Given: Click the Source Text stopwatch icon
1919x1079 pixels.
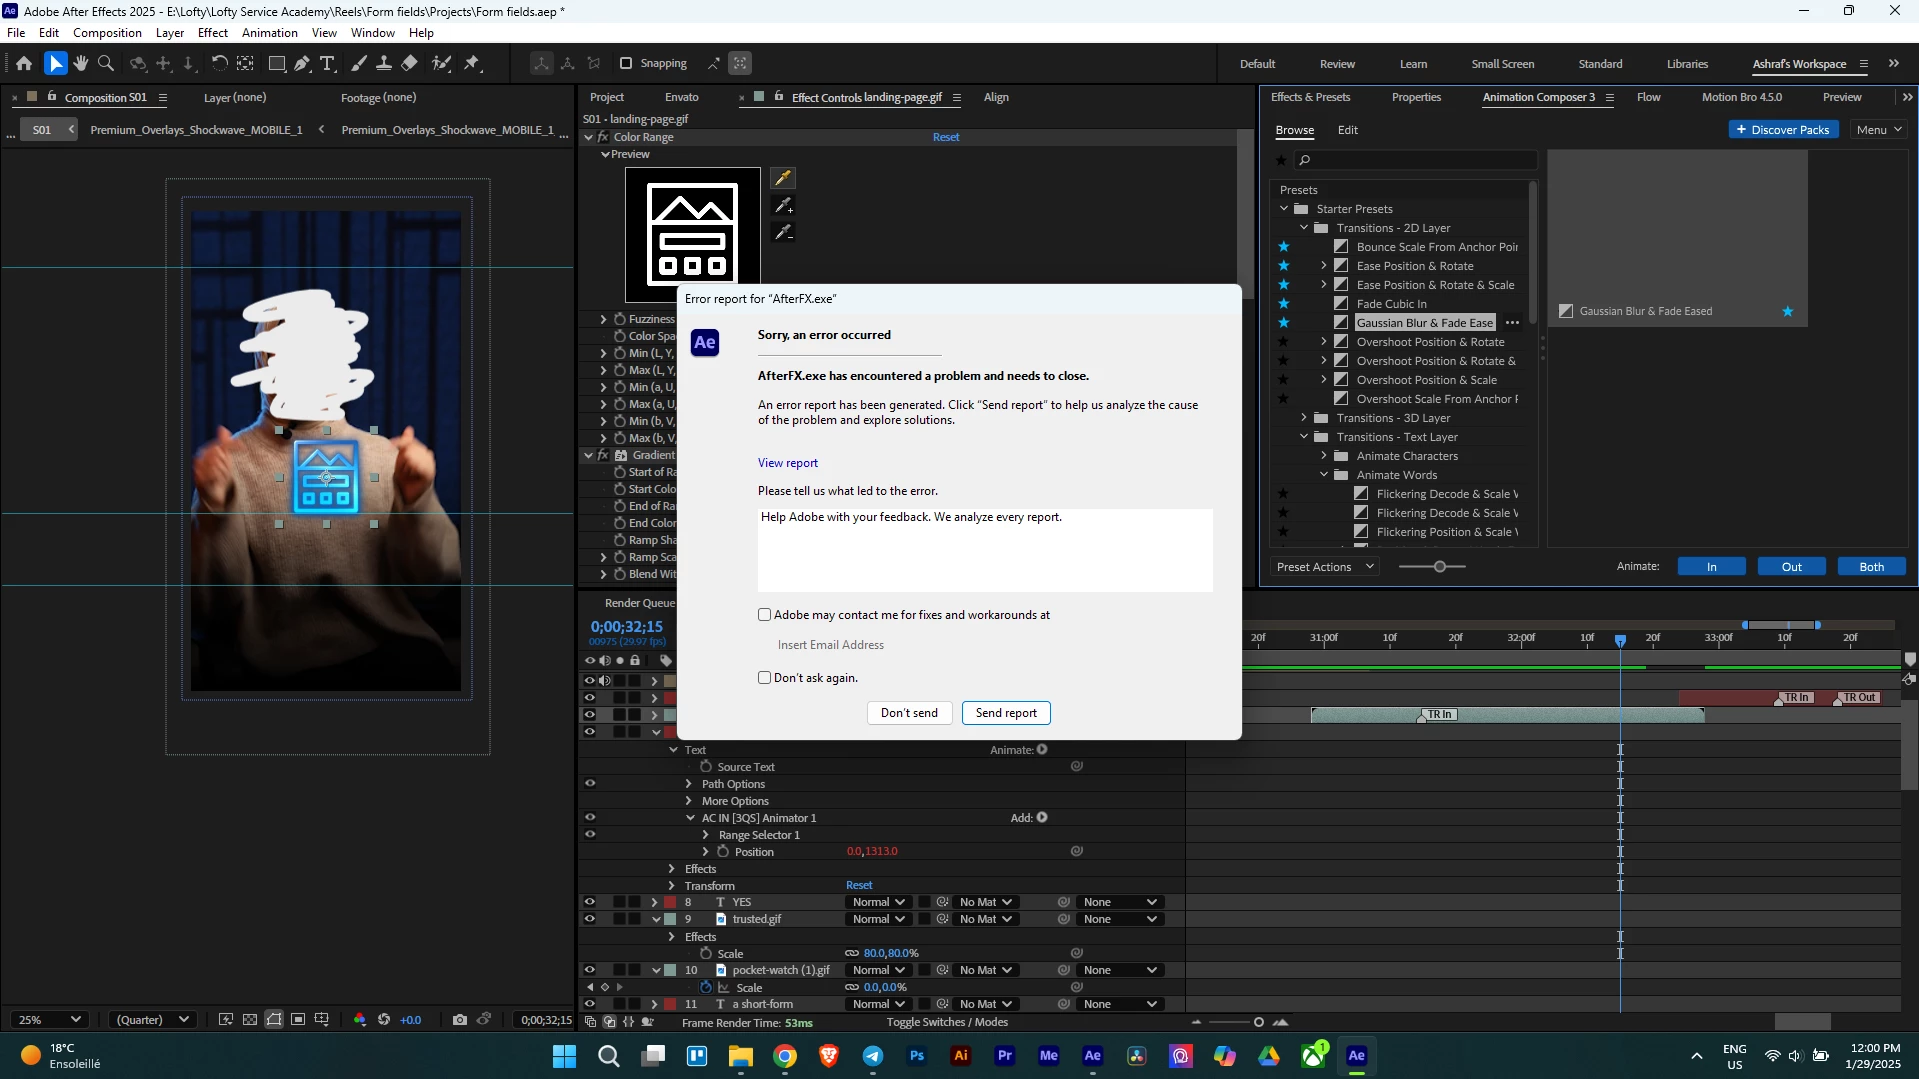Looking at the screenshot, I should (706, 767).
